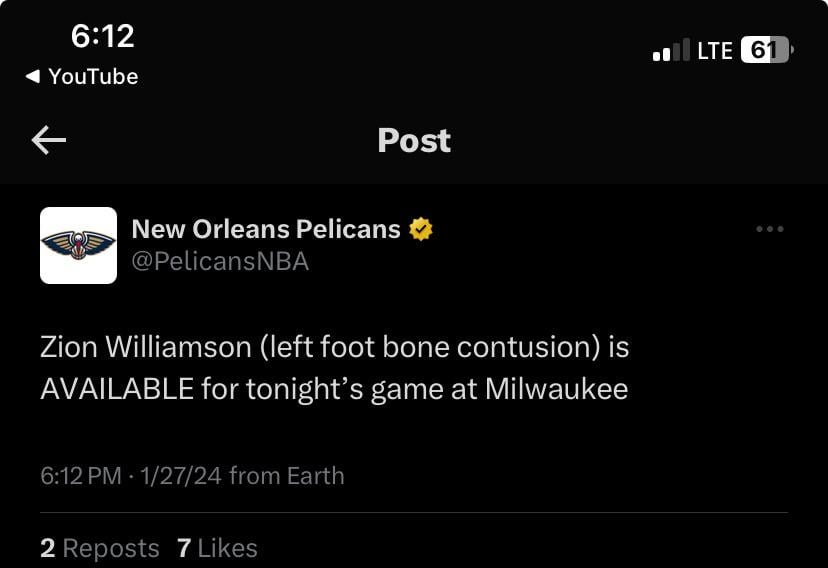This screenshot has height=568, width=828.
Task: Tap the 1/27/24 post date
Action: tap(181, 476)
